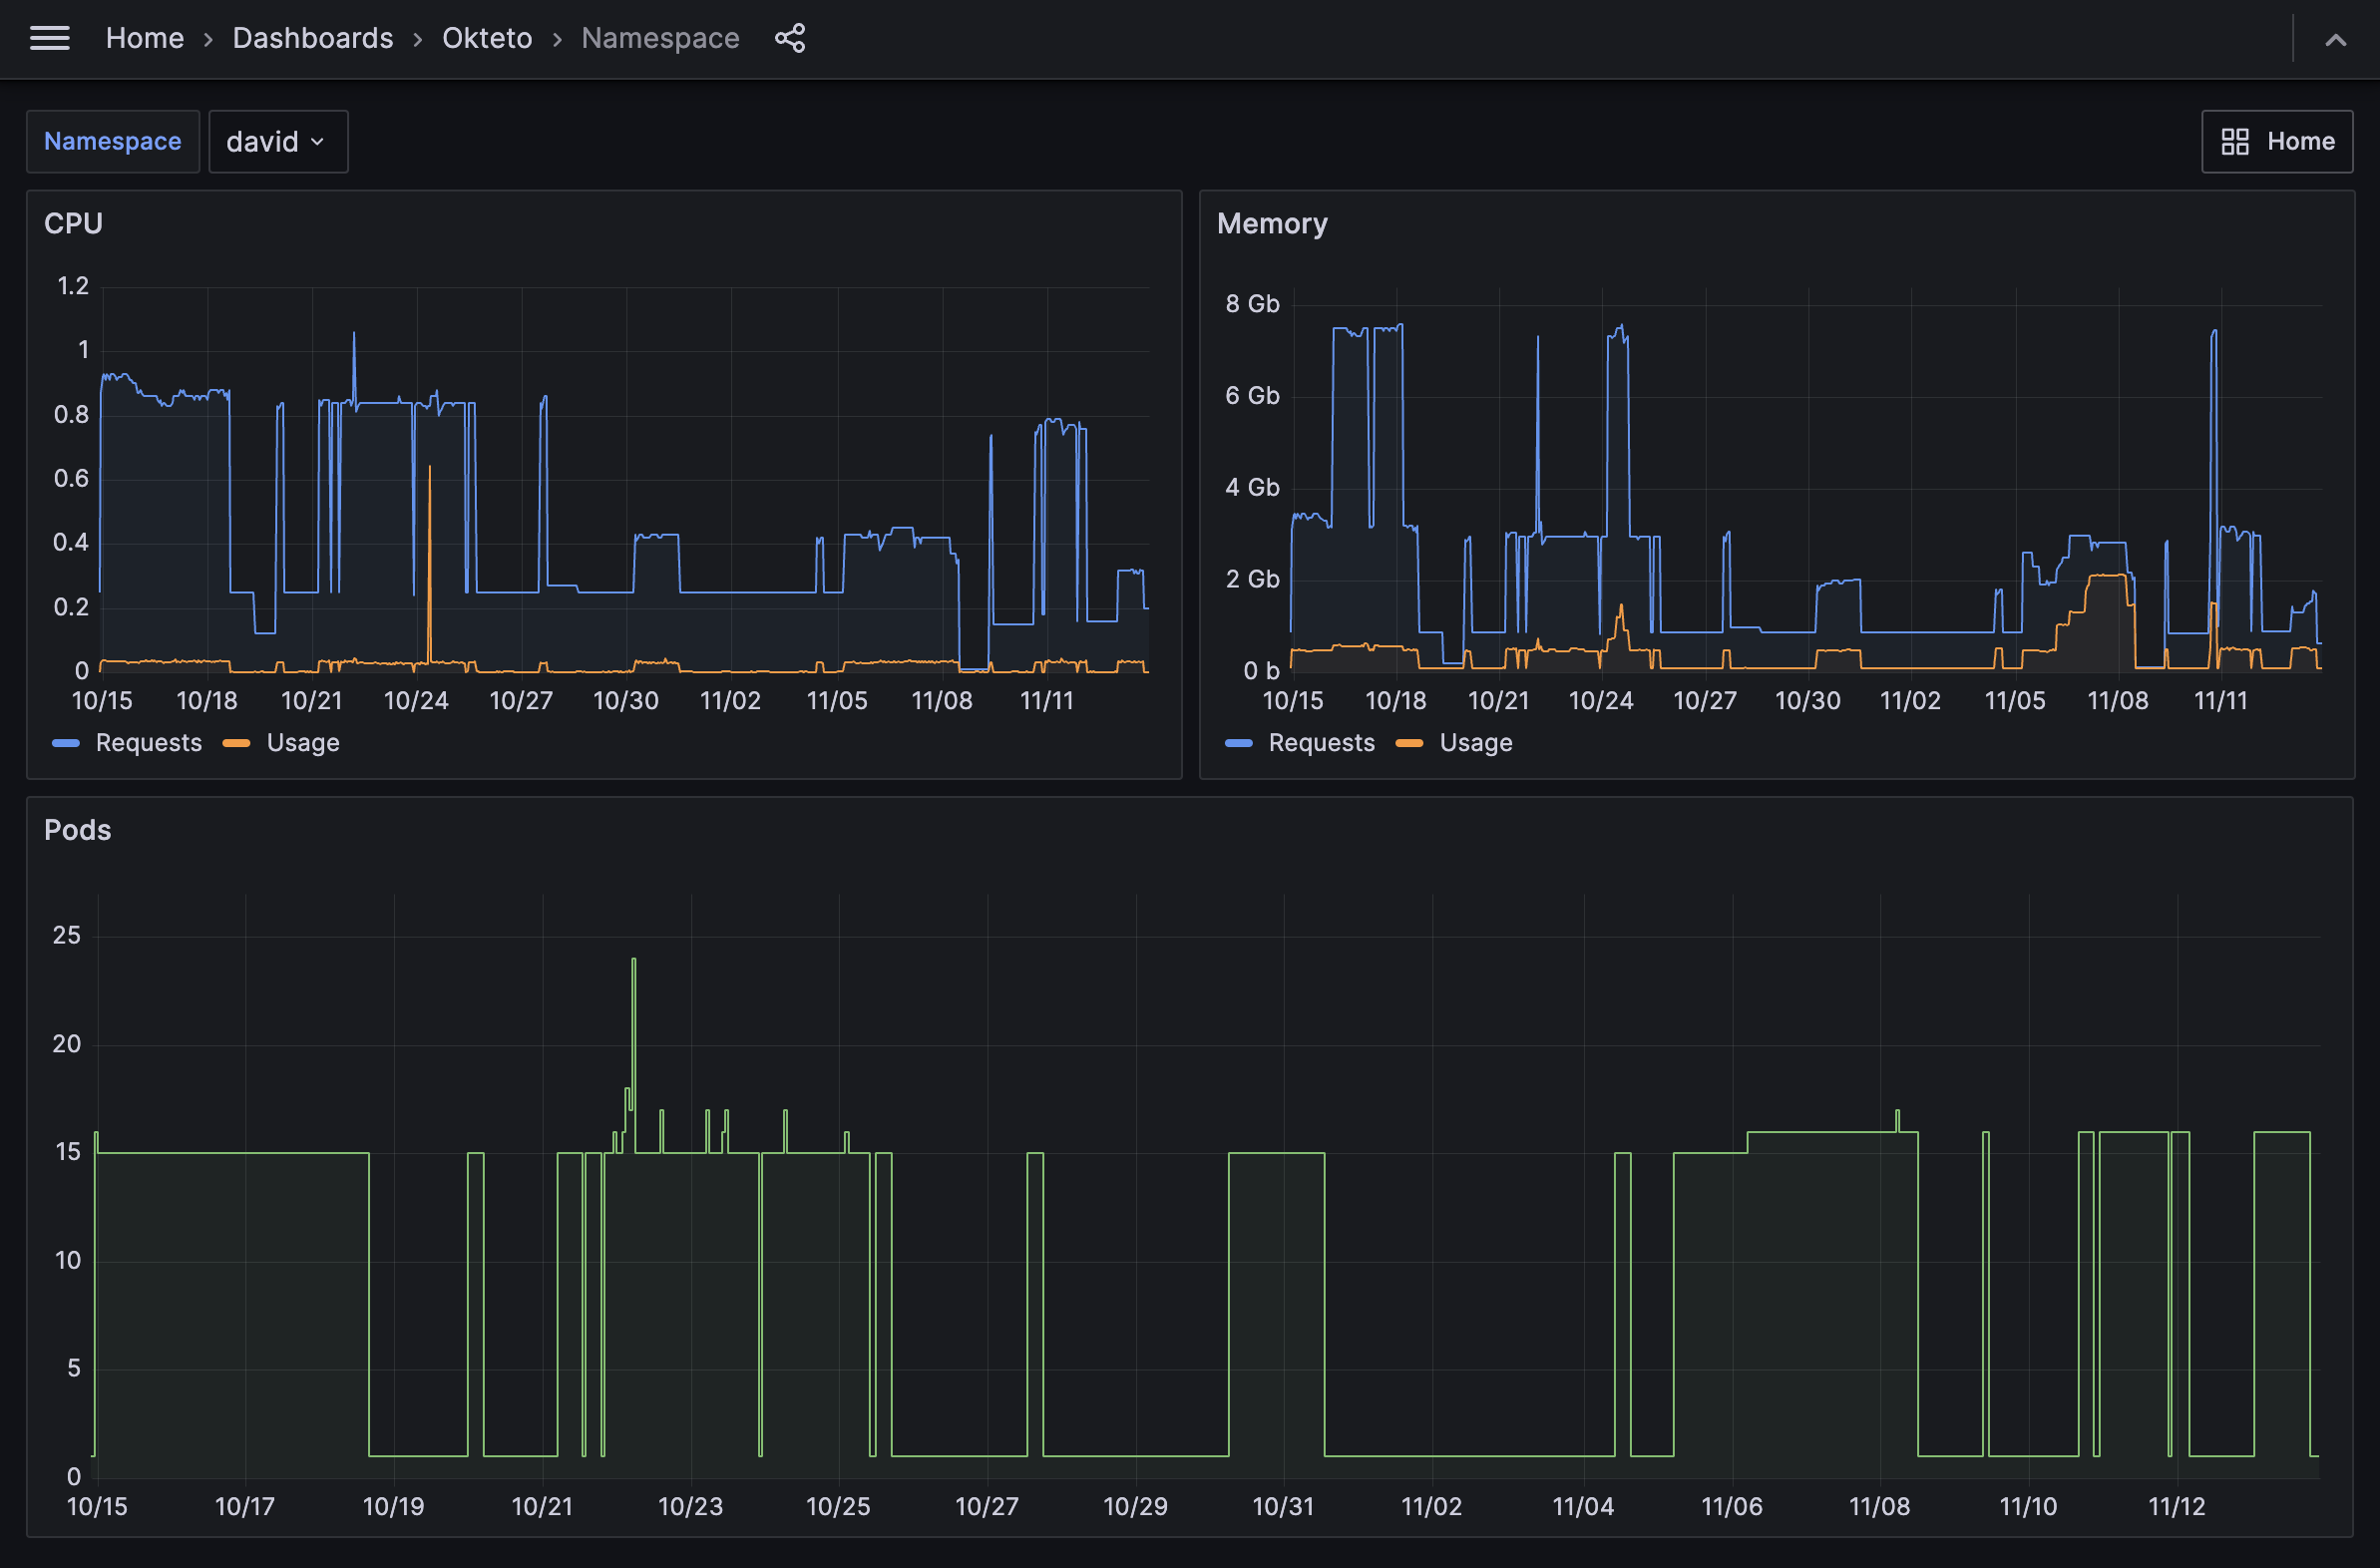Open the CPU panel title menu

pyautogui.click(x=73, y=222)
